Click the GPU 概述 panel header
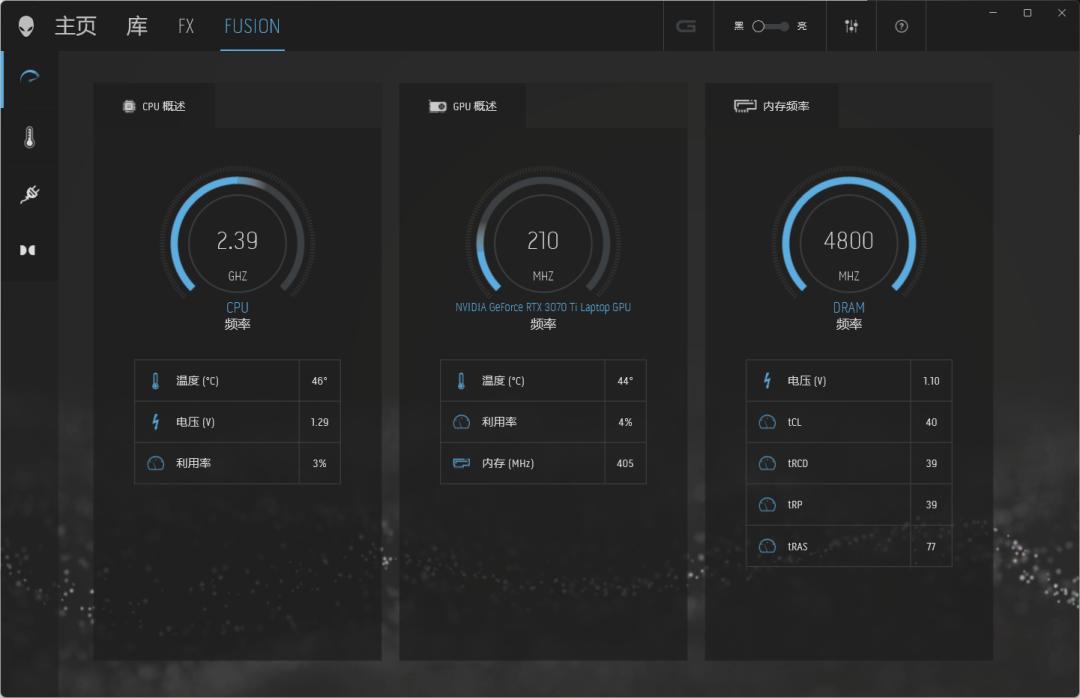Viewport: 1080px width, 698px height. pos(462,106)
